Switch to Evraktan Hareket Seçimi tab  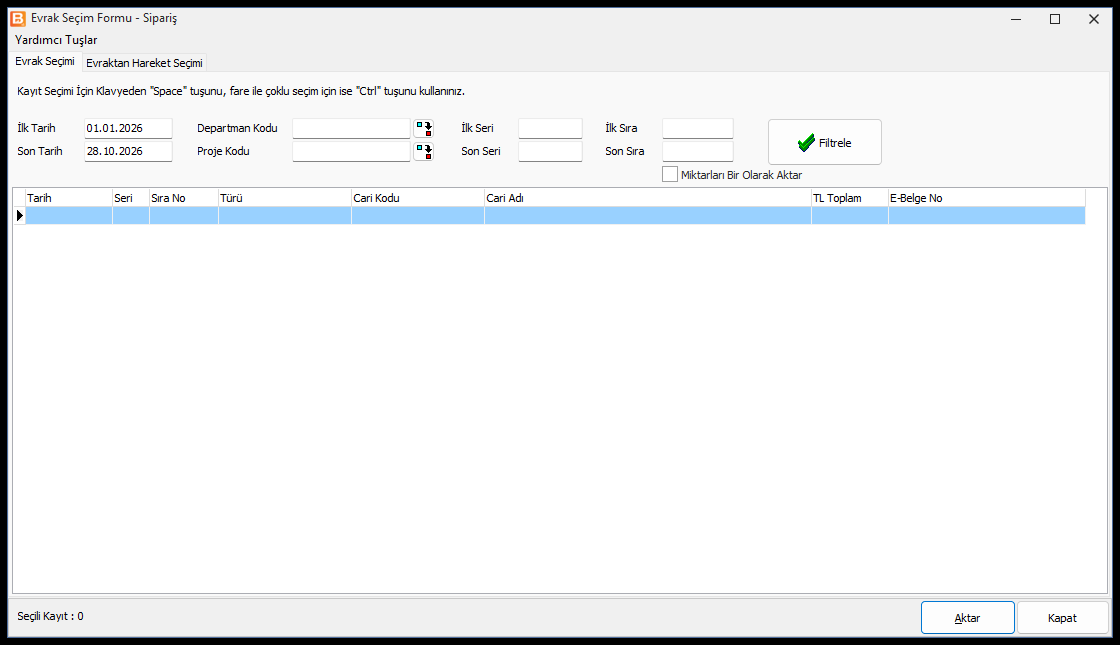[144, 63]
